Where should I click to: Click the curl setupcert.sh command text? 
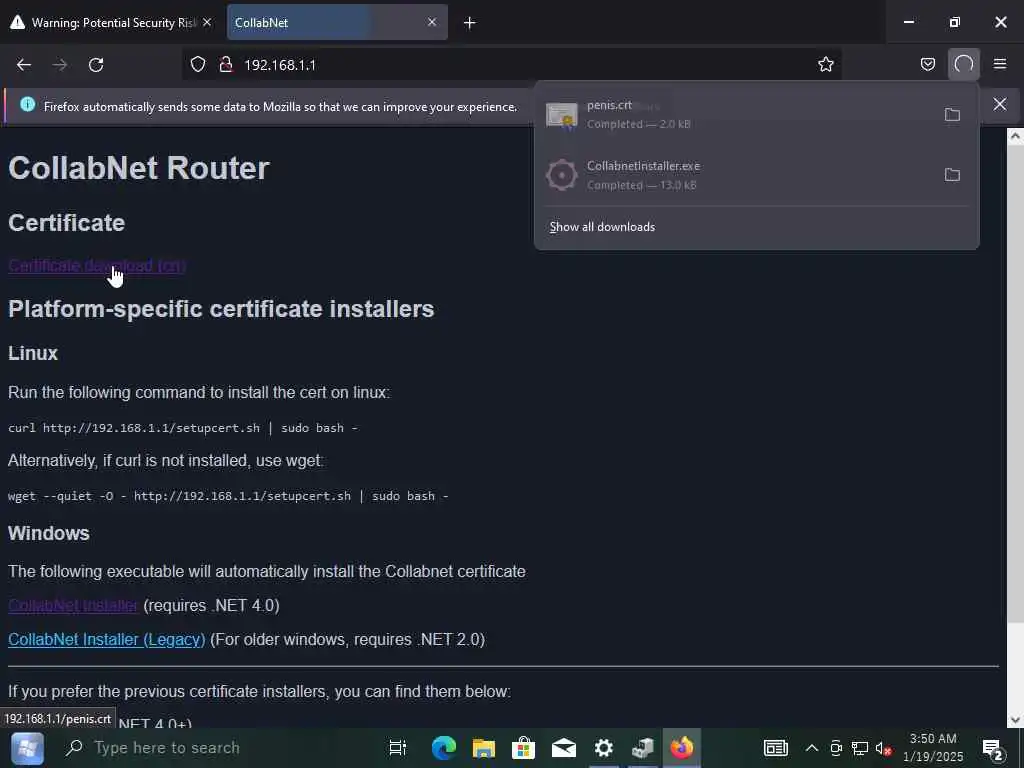pos(183,428)
